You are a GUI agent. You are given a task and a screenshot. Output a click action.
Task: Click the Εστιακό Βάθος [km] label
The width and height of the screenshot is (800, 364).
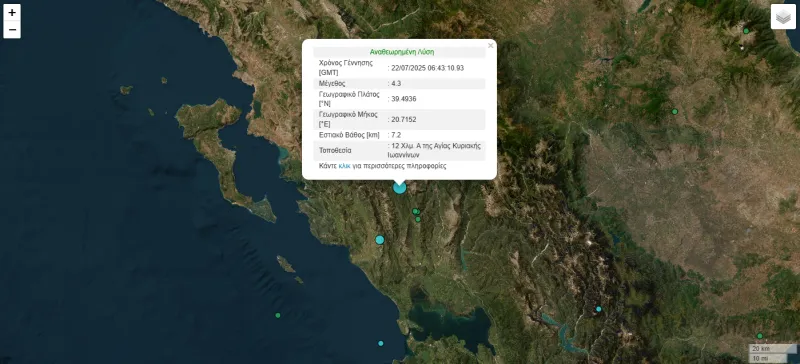349,135
